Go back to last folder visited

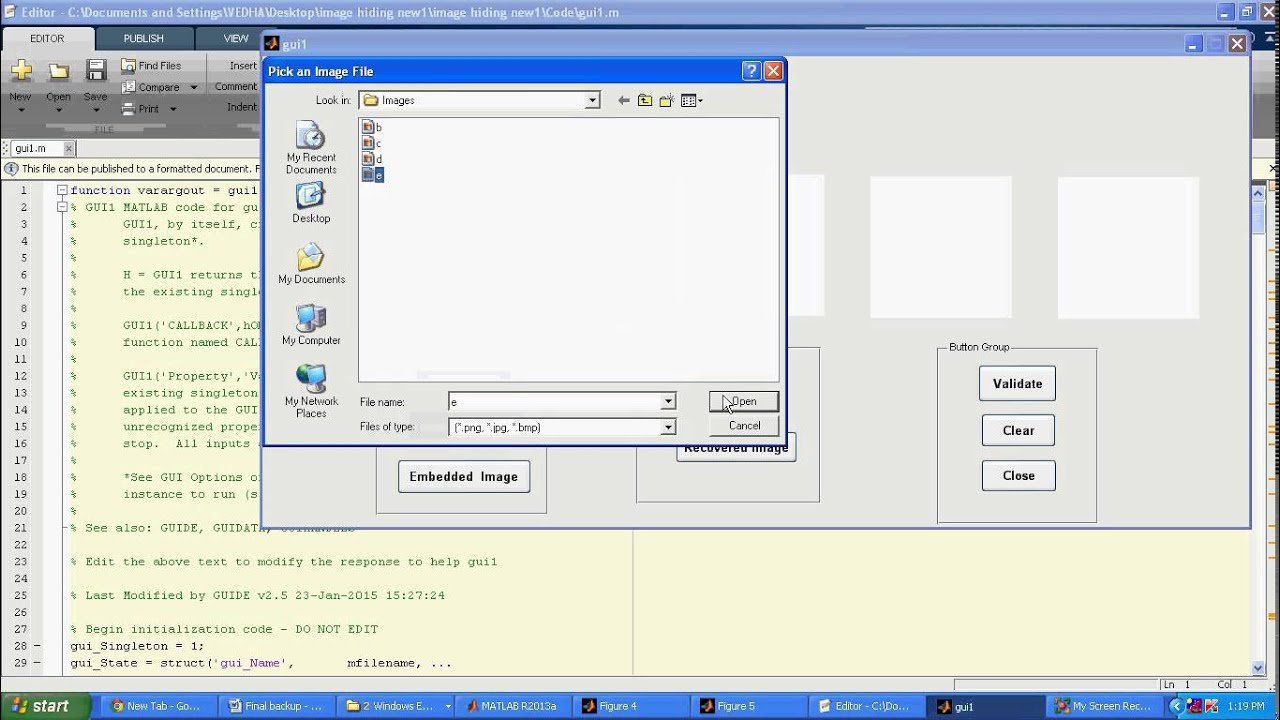click(624, 100)
